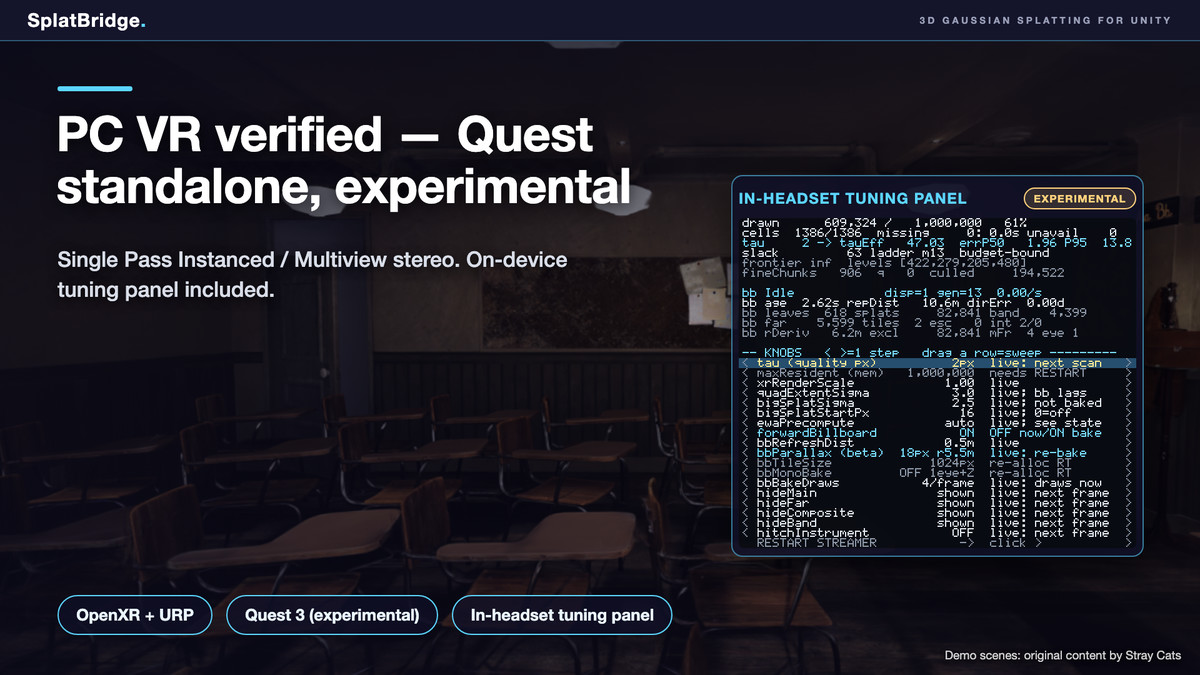
Task: Click the tauEff 47.03 stats line
Action: pyautogui.click(x=937, y=242)
